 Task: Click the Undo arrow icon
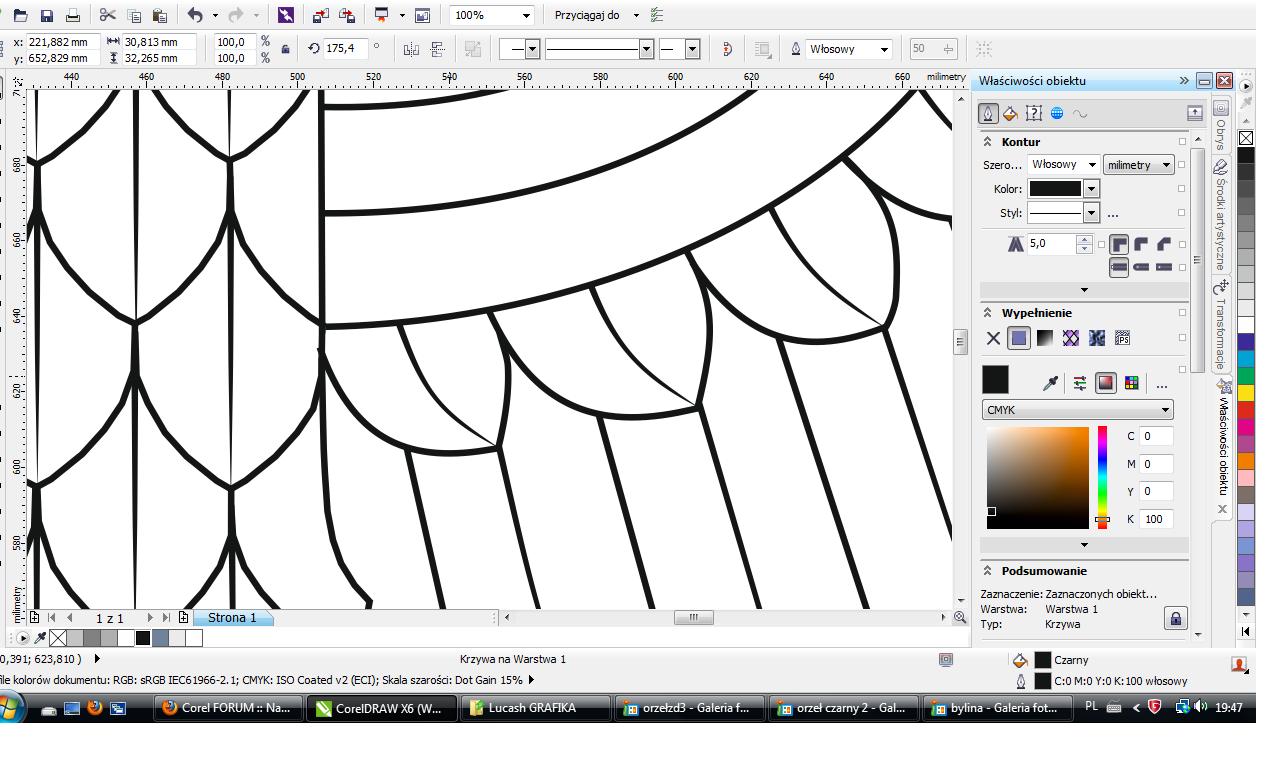click(194, 16)
